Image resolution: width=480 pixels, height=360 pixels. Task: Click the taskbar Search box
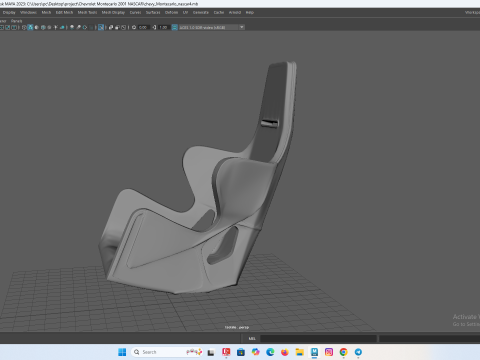(168, 352)
